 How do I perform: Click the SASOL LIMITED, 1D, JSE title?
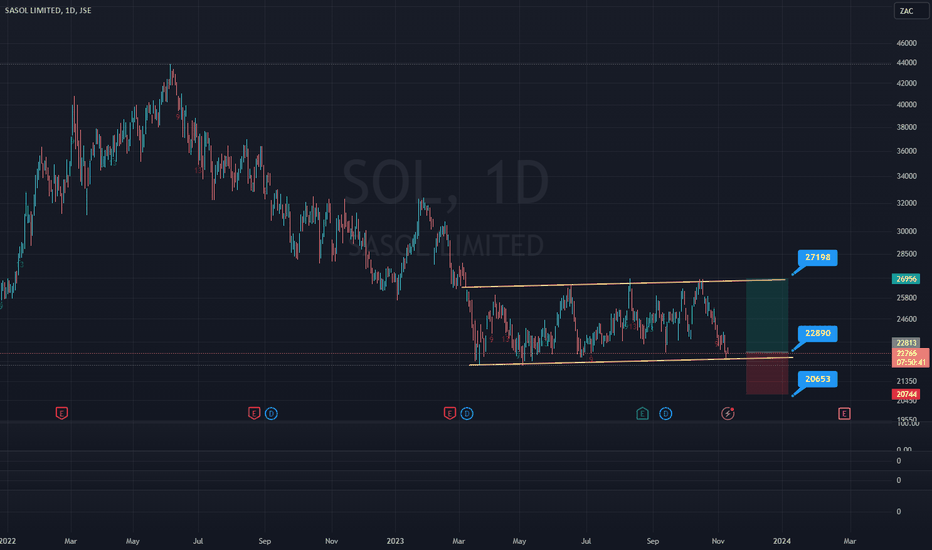(x=48, y=10)
